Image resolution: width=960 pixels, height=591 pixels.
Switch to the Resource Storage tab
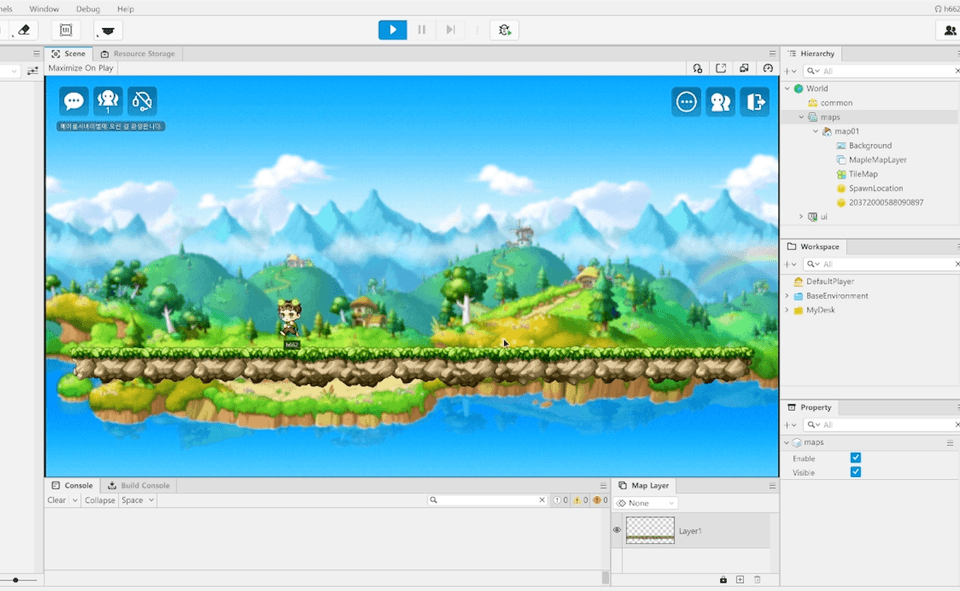point(138,54)
